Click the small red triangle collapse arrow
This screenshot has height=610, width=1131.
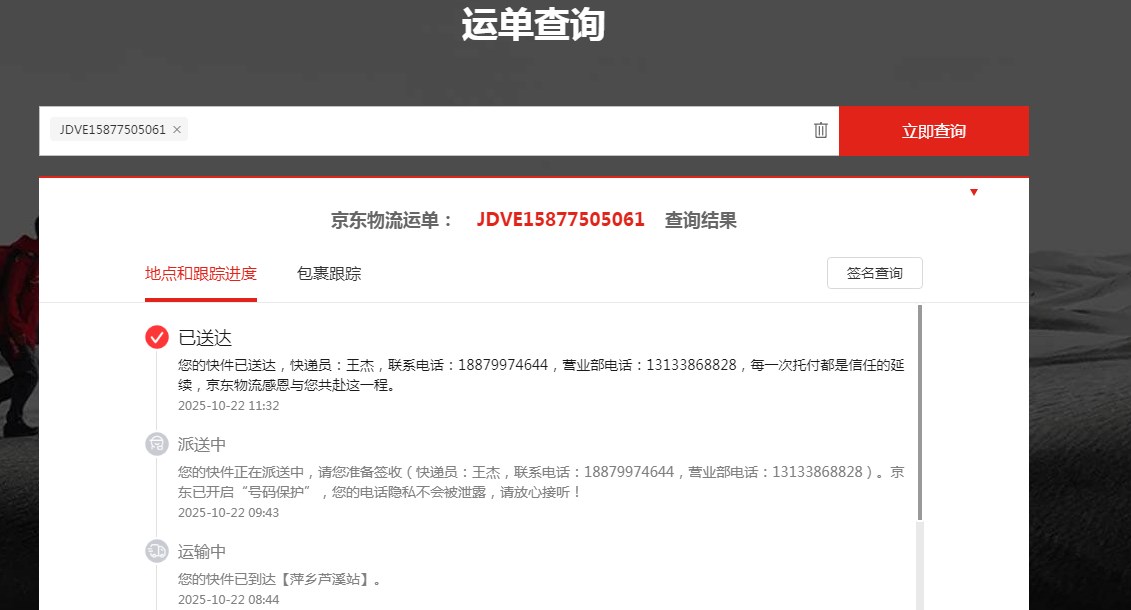pos(974,192)
